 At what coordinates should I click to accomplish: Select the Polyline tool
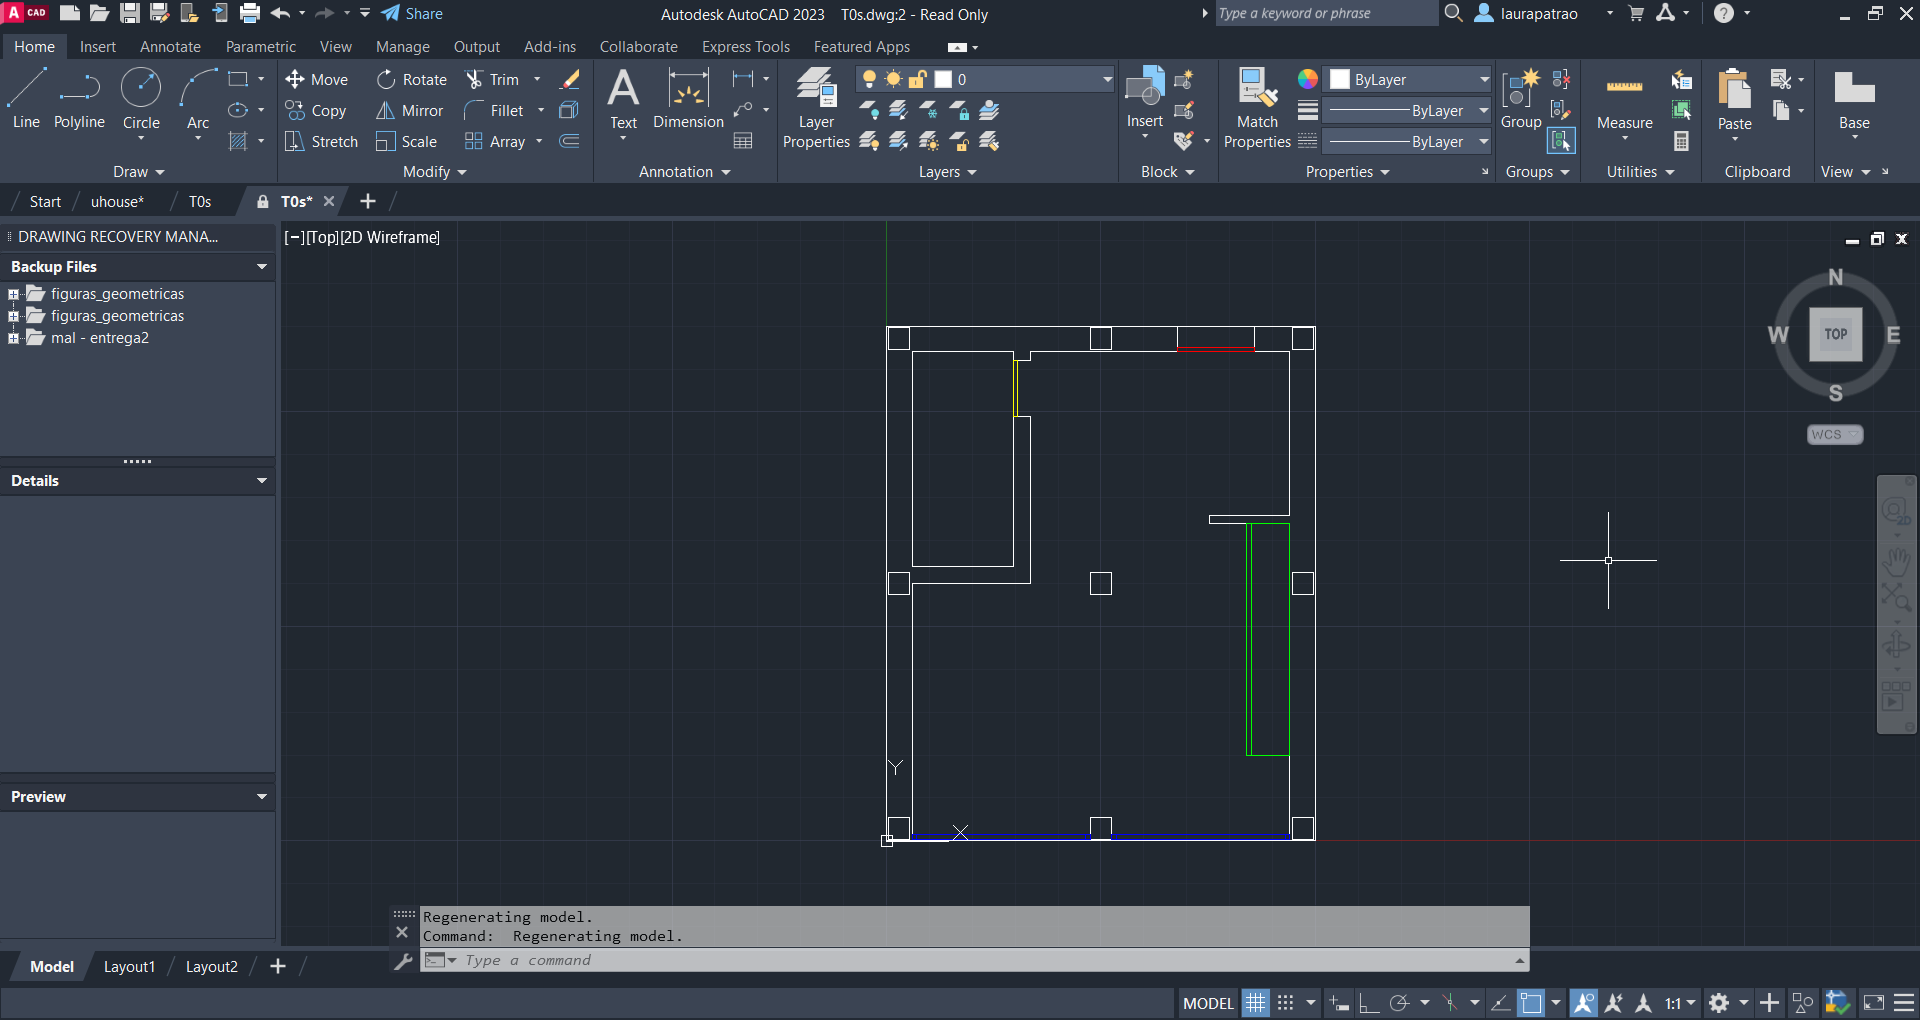click(79, 100)
